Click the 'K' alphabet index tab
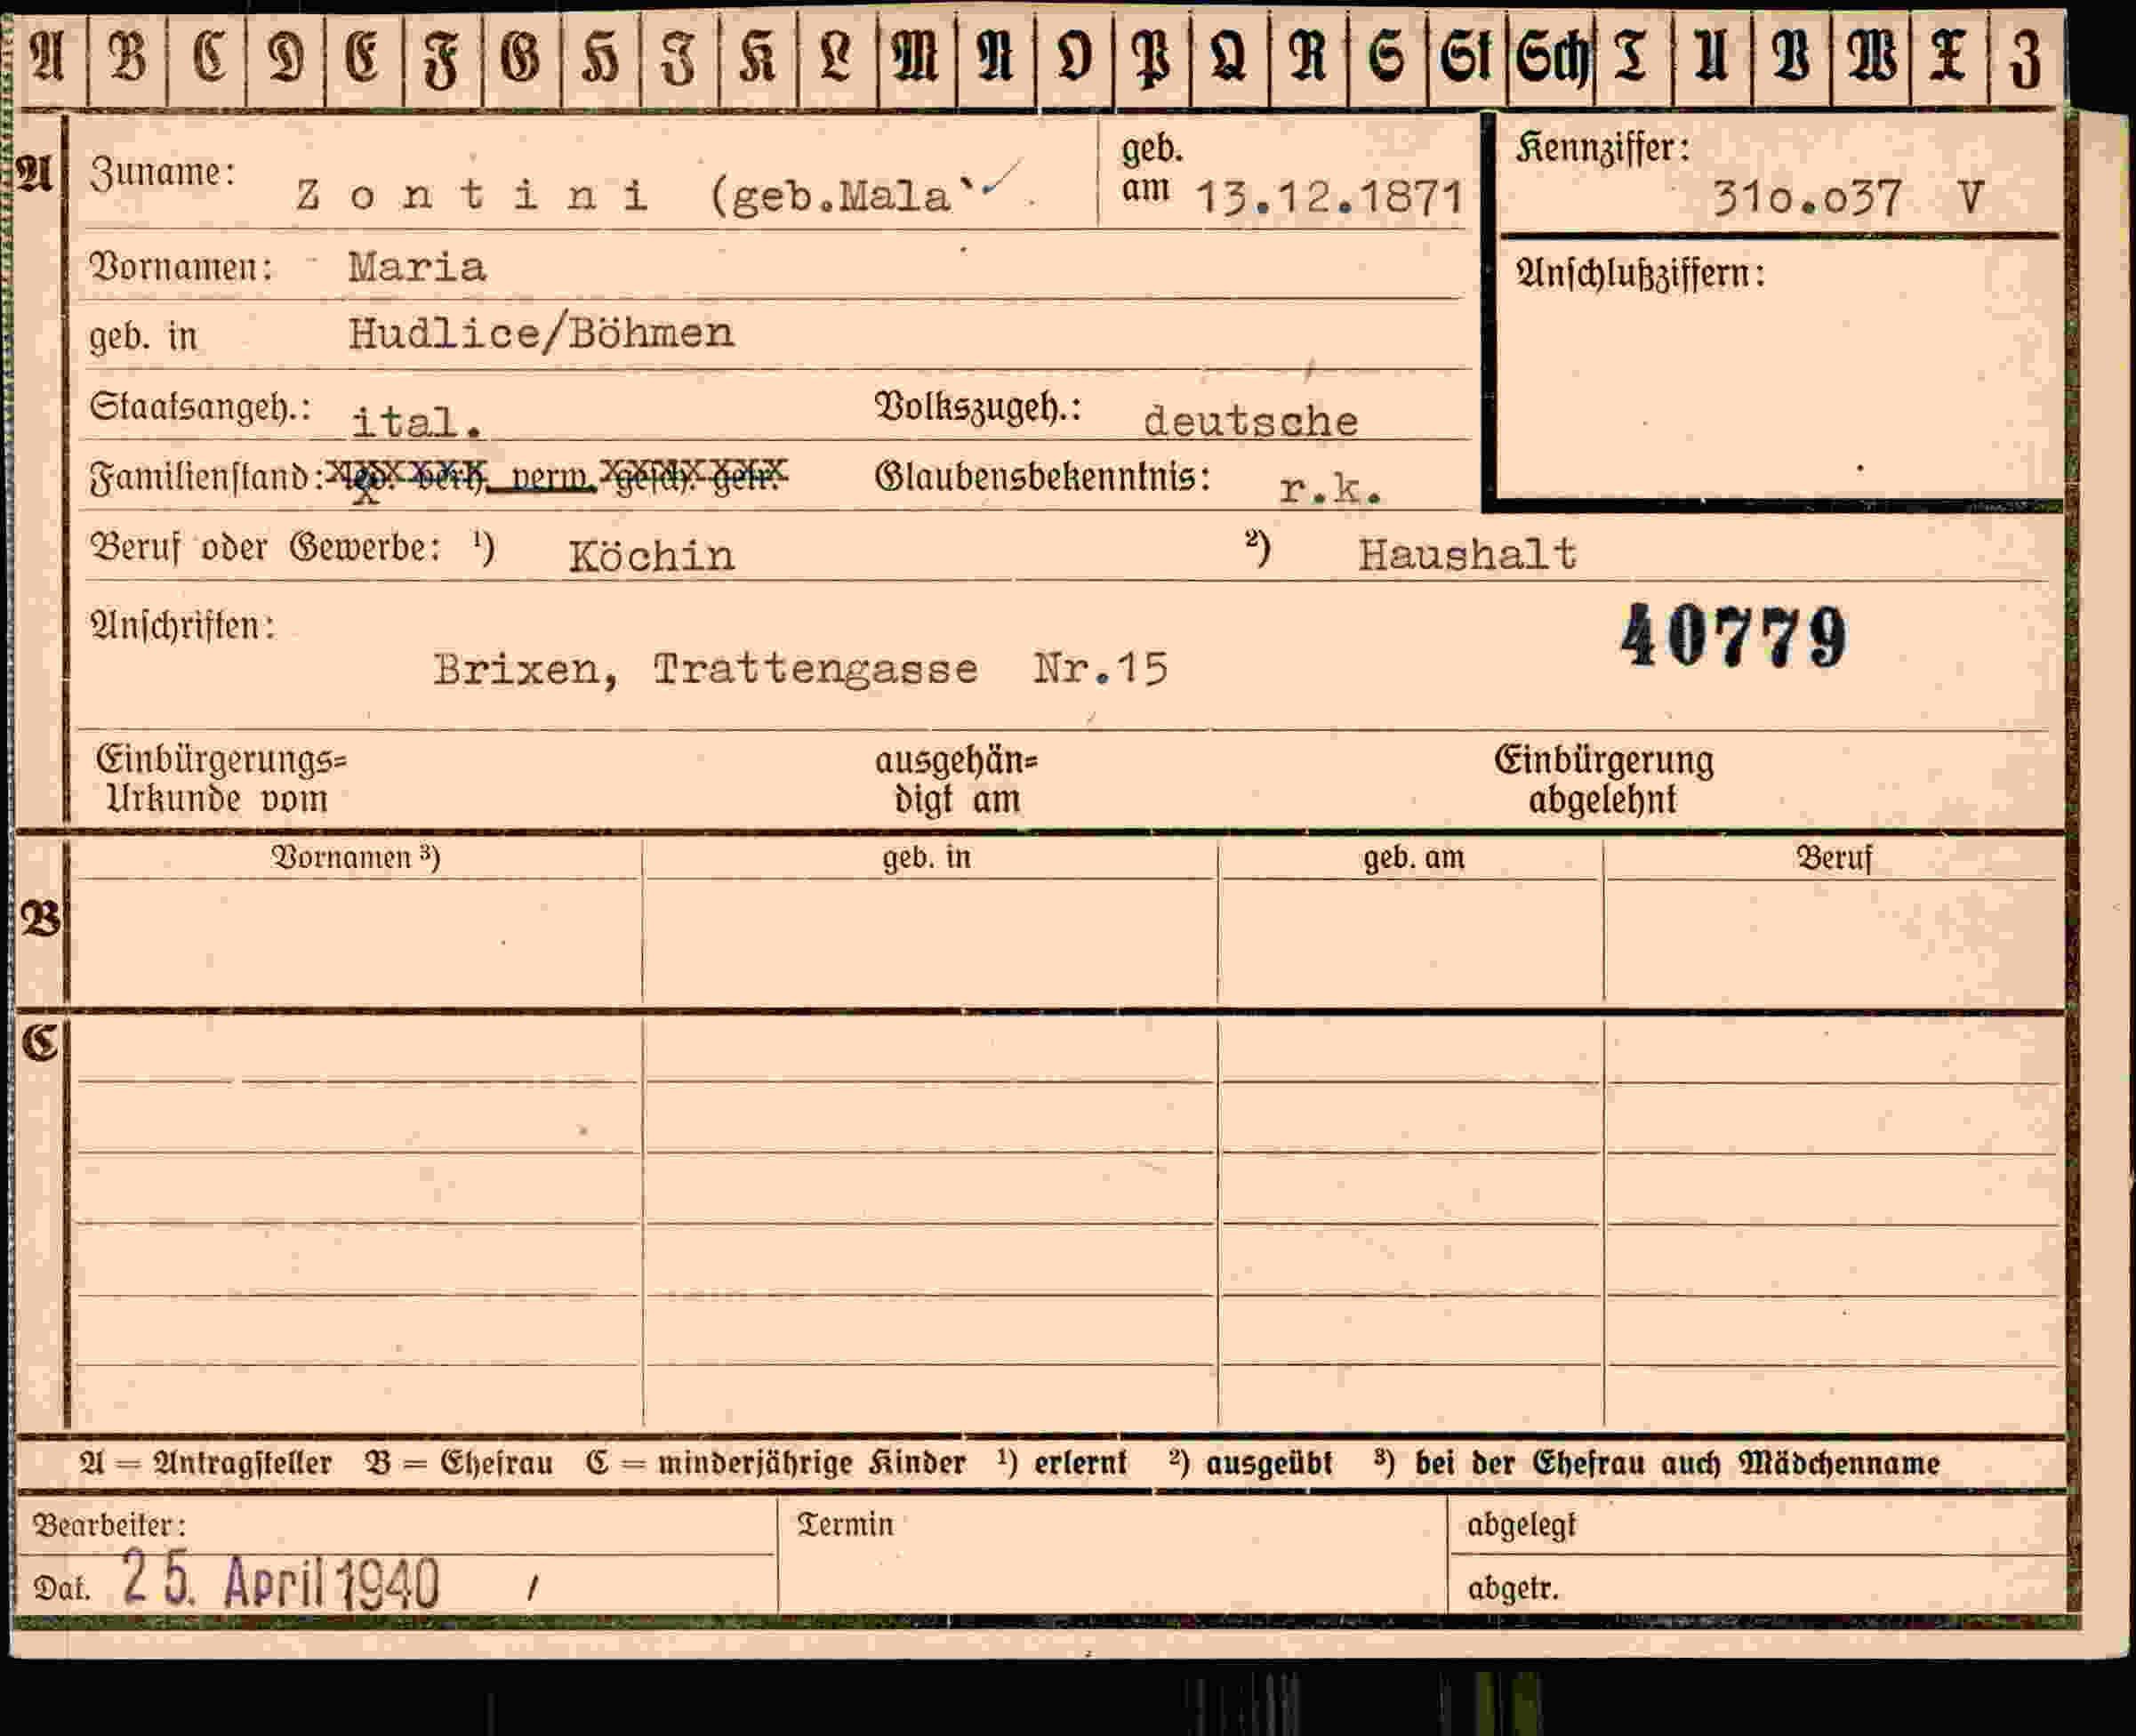The height and width of the screenshot is (1736, 2136). click(x=758, y=58)
